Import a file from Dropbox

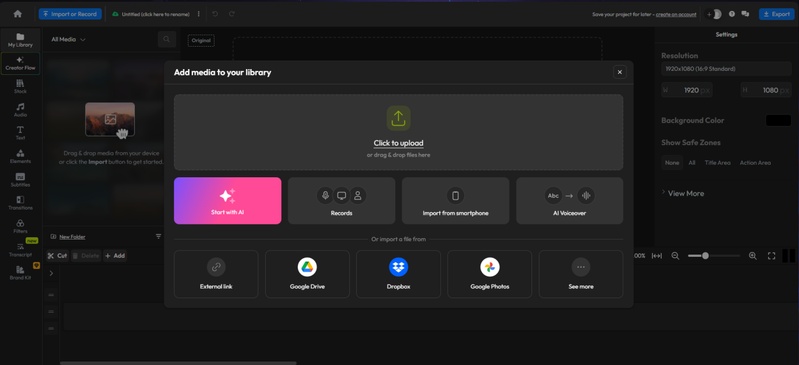click(398, 274)
